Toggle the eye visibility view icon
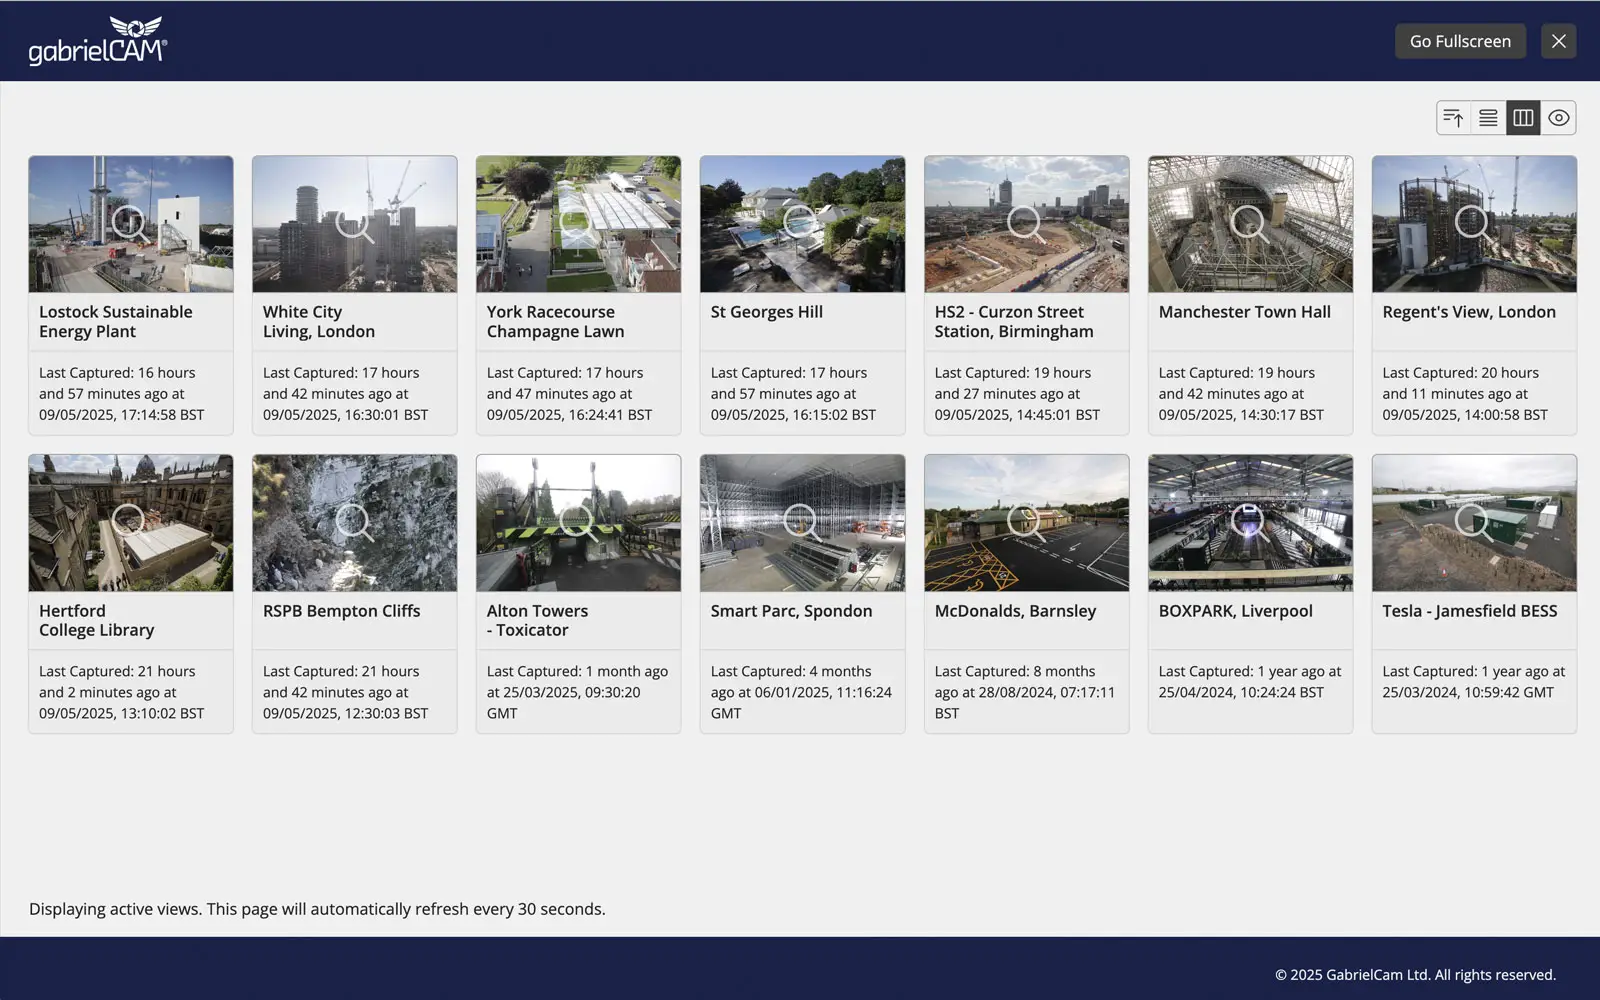 coord(1558,118)
